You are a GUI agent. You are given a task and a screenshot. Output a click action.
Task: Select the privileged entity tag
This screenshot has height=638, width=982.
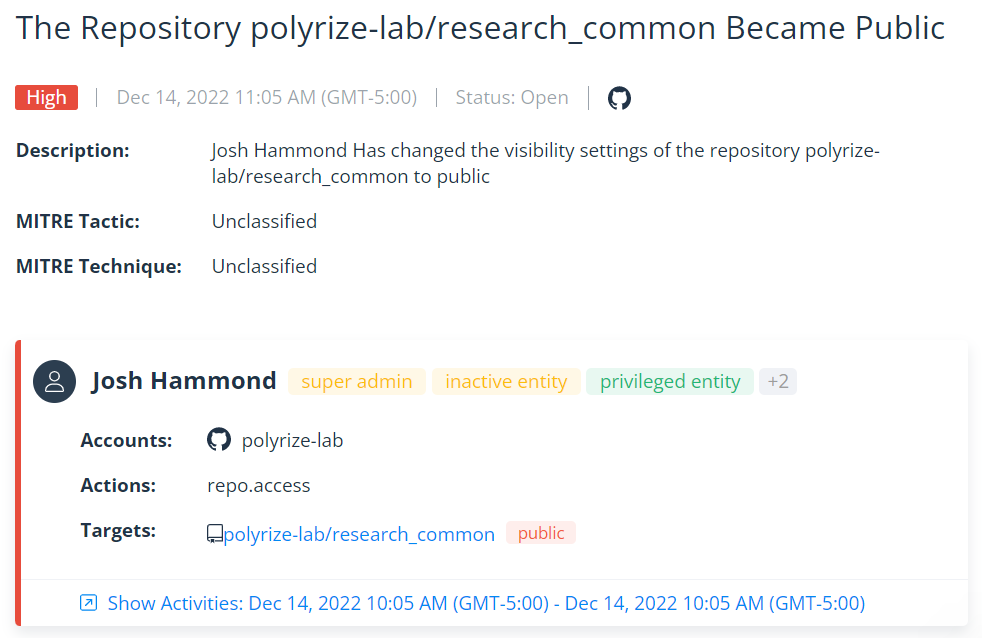pyautogui.click(x=670, y=381)
